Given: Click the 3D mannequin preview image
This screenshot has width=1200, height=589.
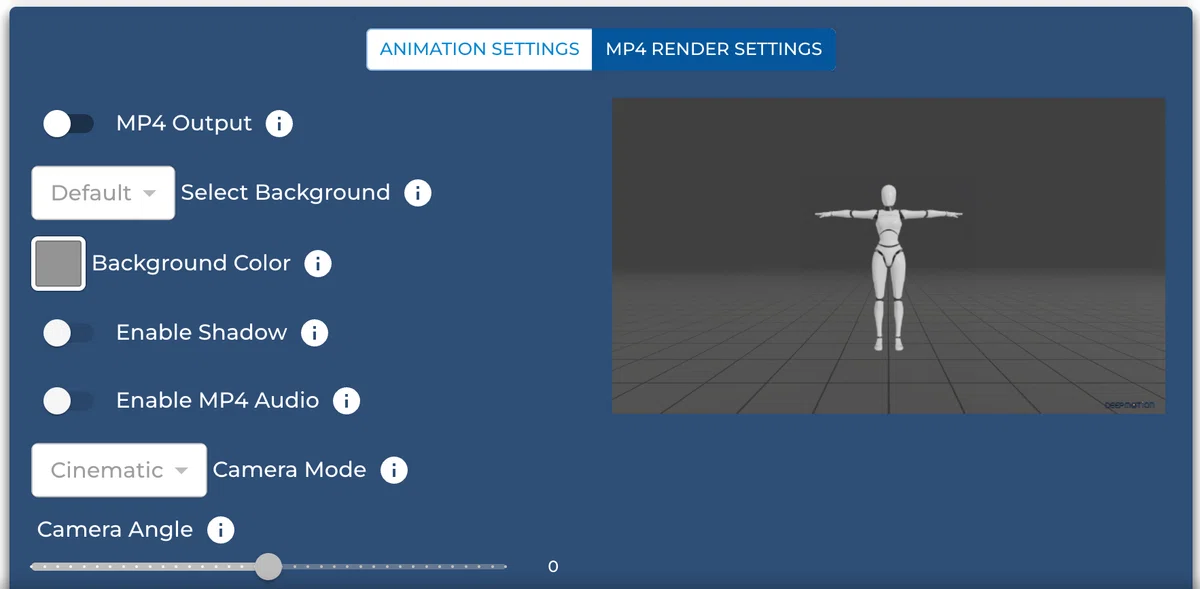Looking at the screenshot, I should [888, 256].
